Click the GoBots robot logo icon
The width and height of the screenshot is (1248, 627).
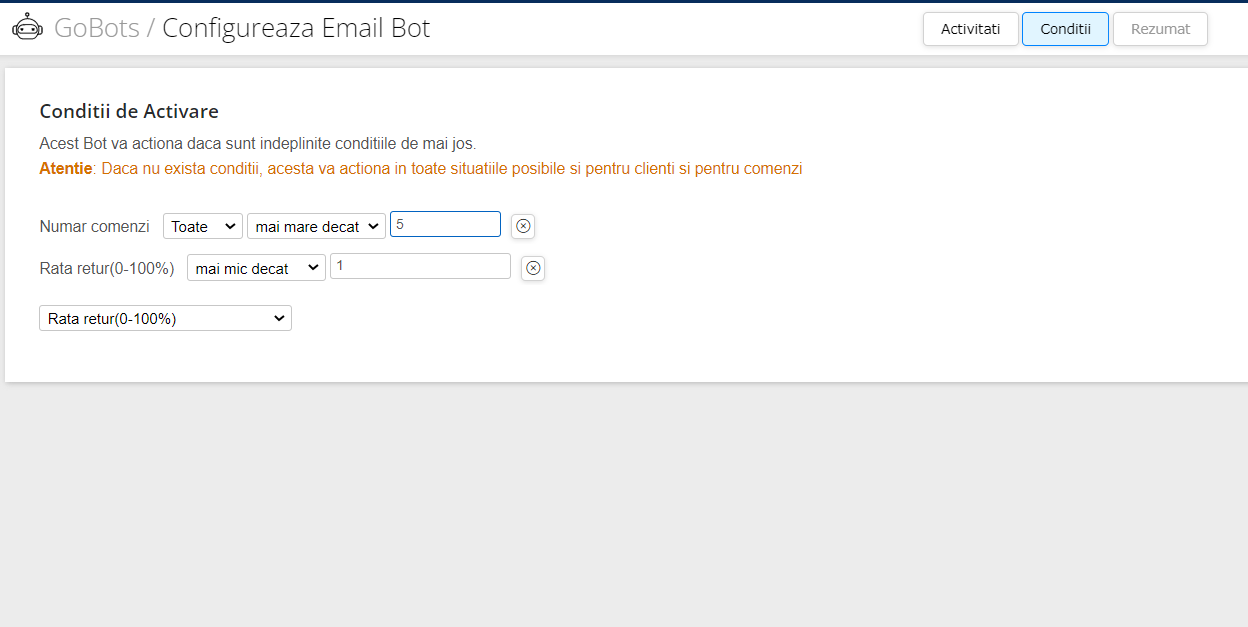pyautogui.click(x=28, y=28)
